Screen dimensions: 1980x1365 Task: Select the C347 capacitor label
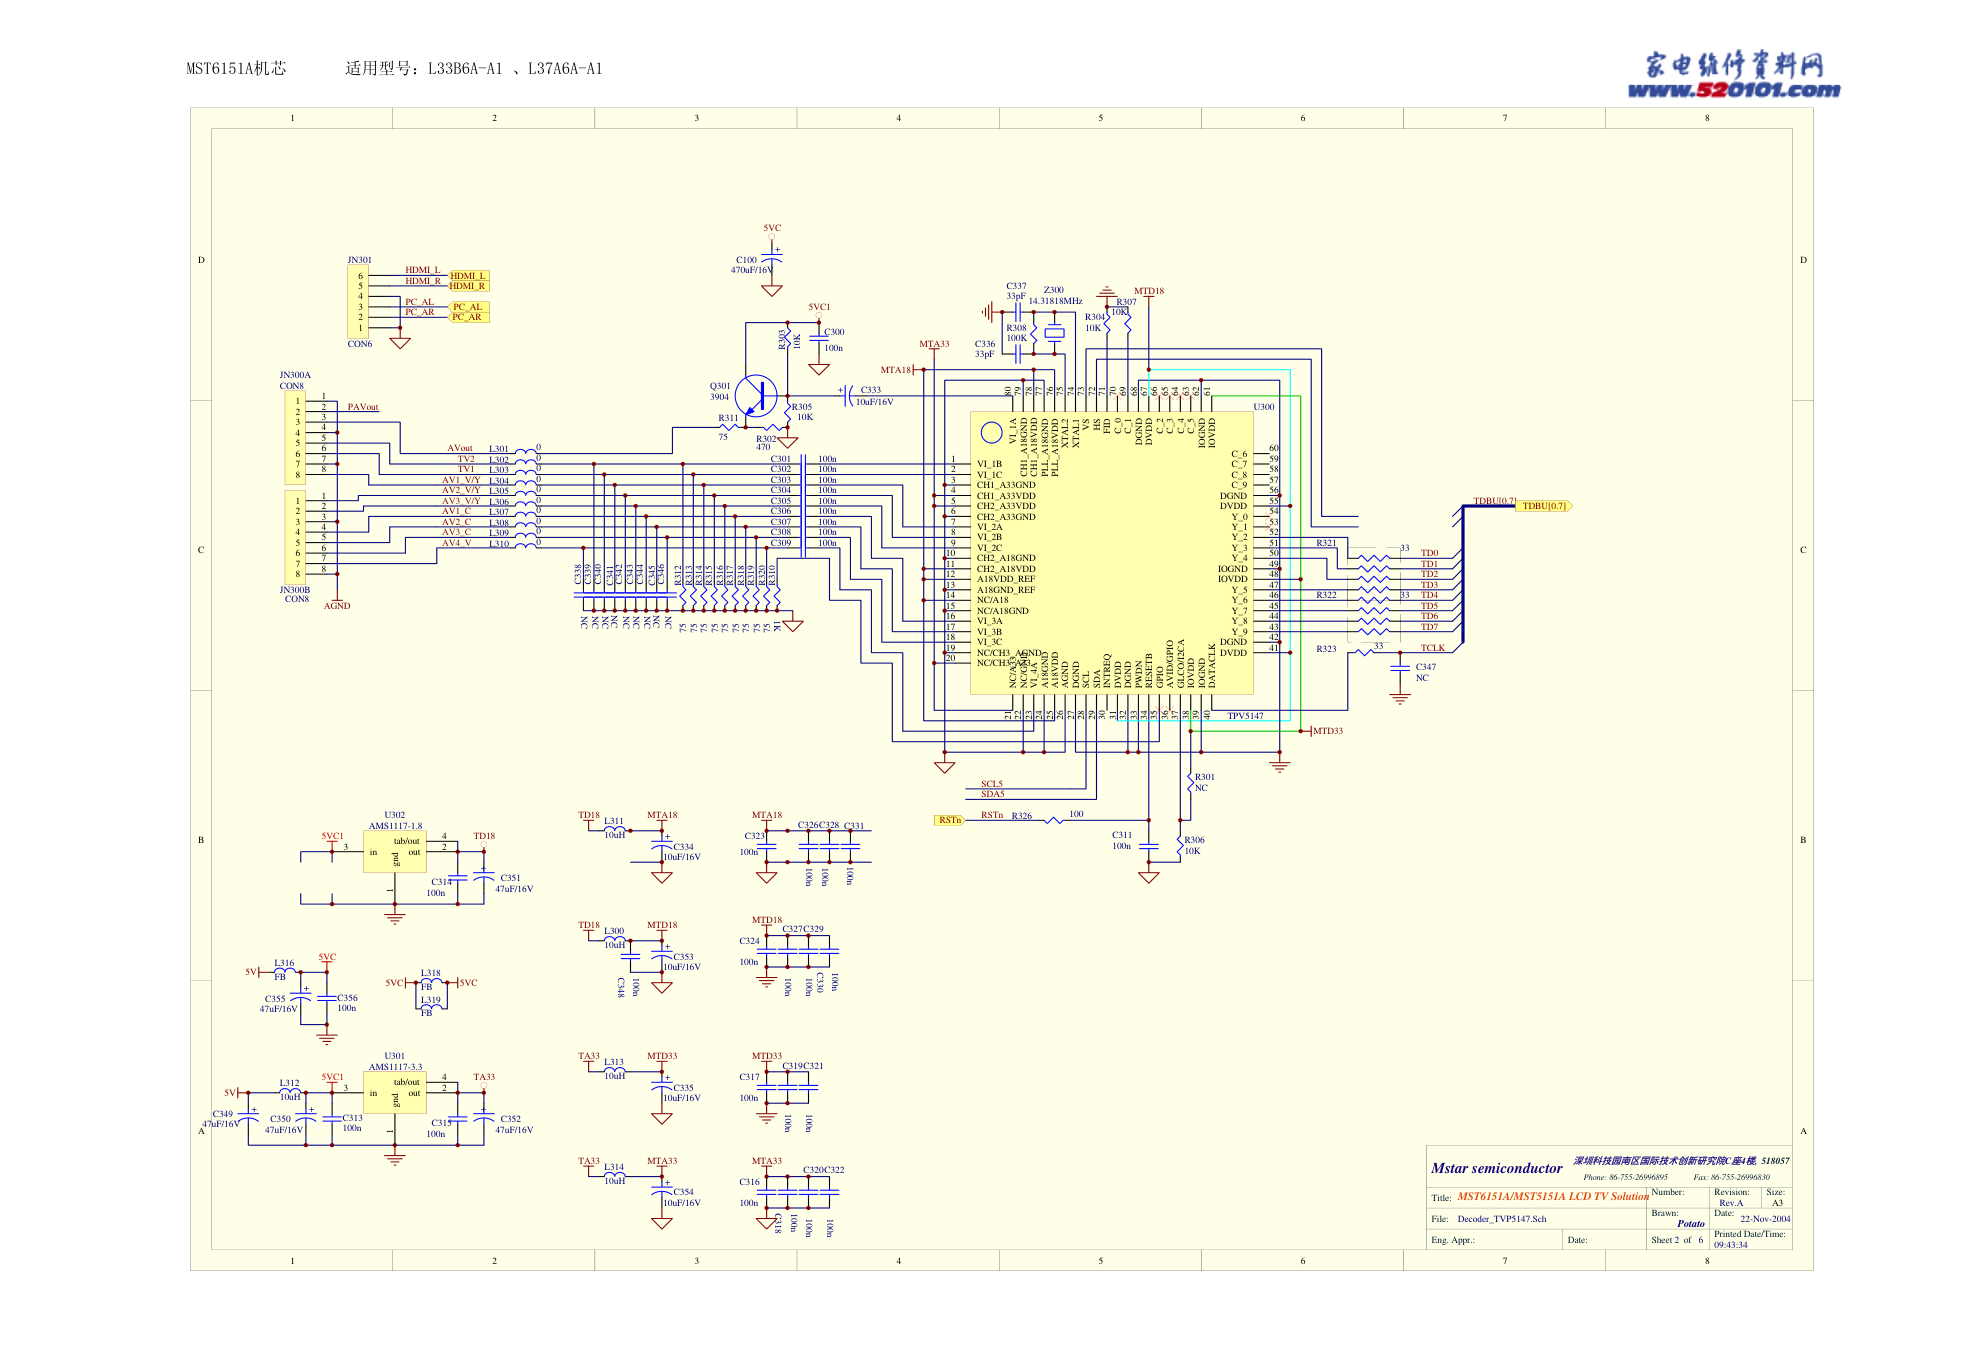click(1426, 667)
